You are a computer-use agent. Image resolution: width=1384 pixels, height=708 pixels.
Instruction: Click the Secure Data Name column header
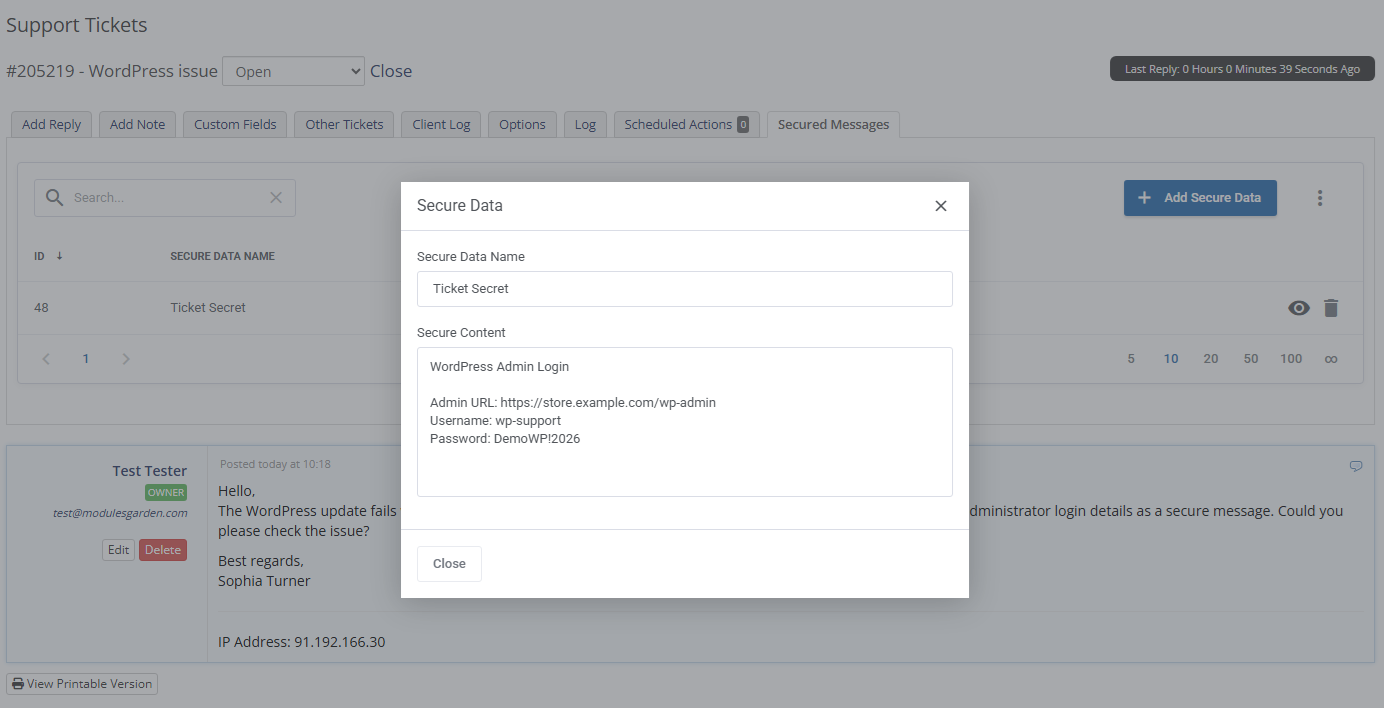[222, 256]
